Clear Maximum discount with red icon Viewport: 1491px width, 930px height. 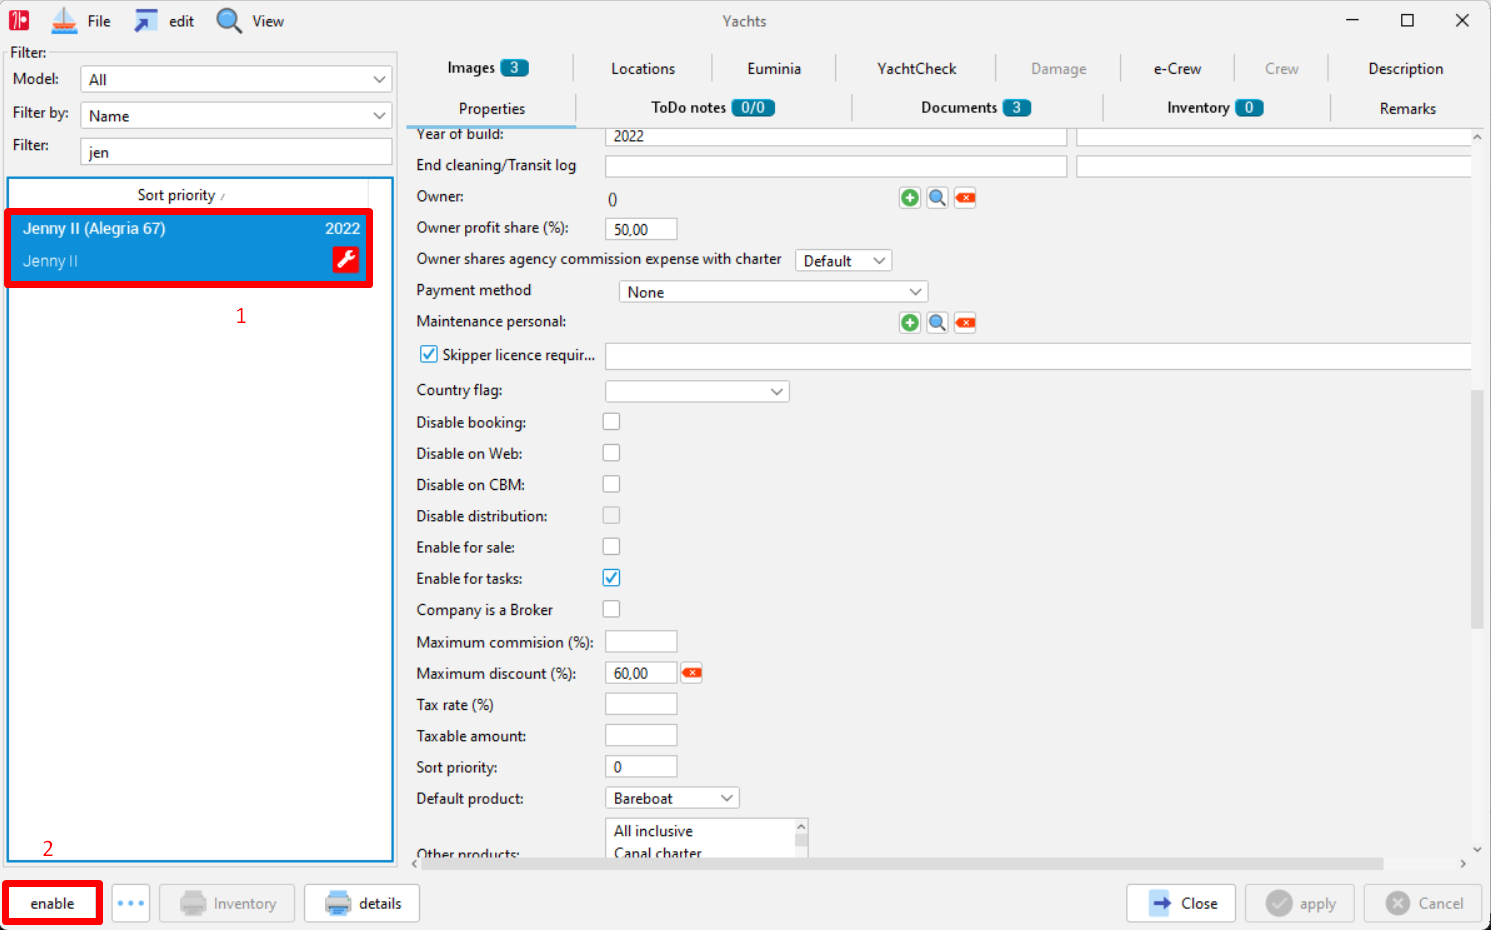tap(691, 673)
